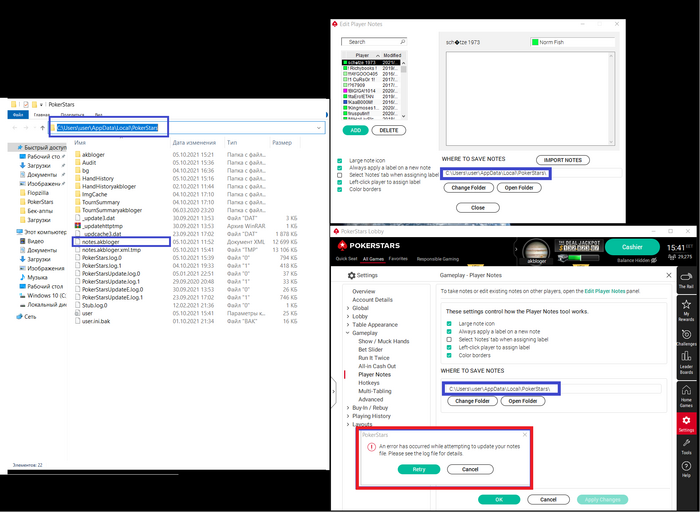The height and width of the screenshot is (512, 700).
Task: Click the Edit Player Notes link
Action: [605, 291]
